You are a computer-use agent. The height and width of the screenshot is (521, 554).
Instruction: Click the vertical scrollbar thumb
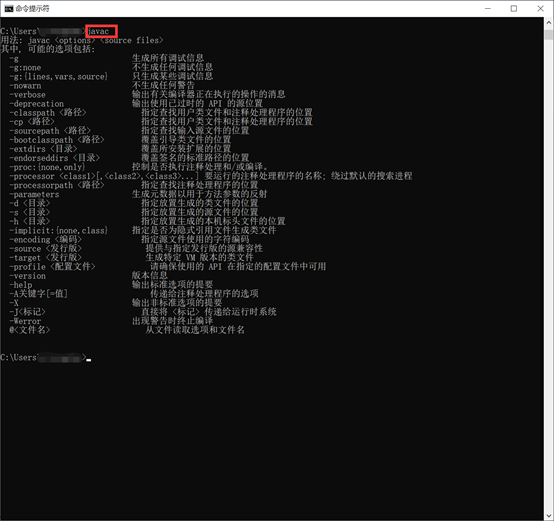click(548, 35)
